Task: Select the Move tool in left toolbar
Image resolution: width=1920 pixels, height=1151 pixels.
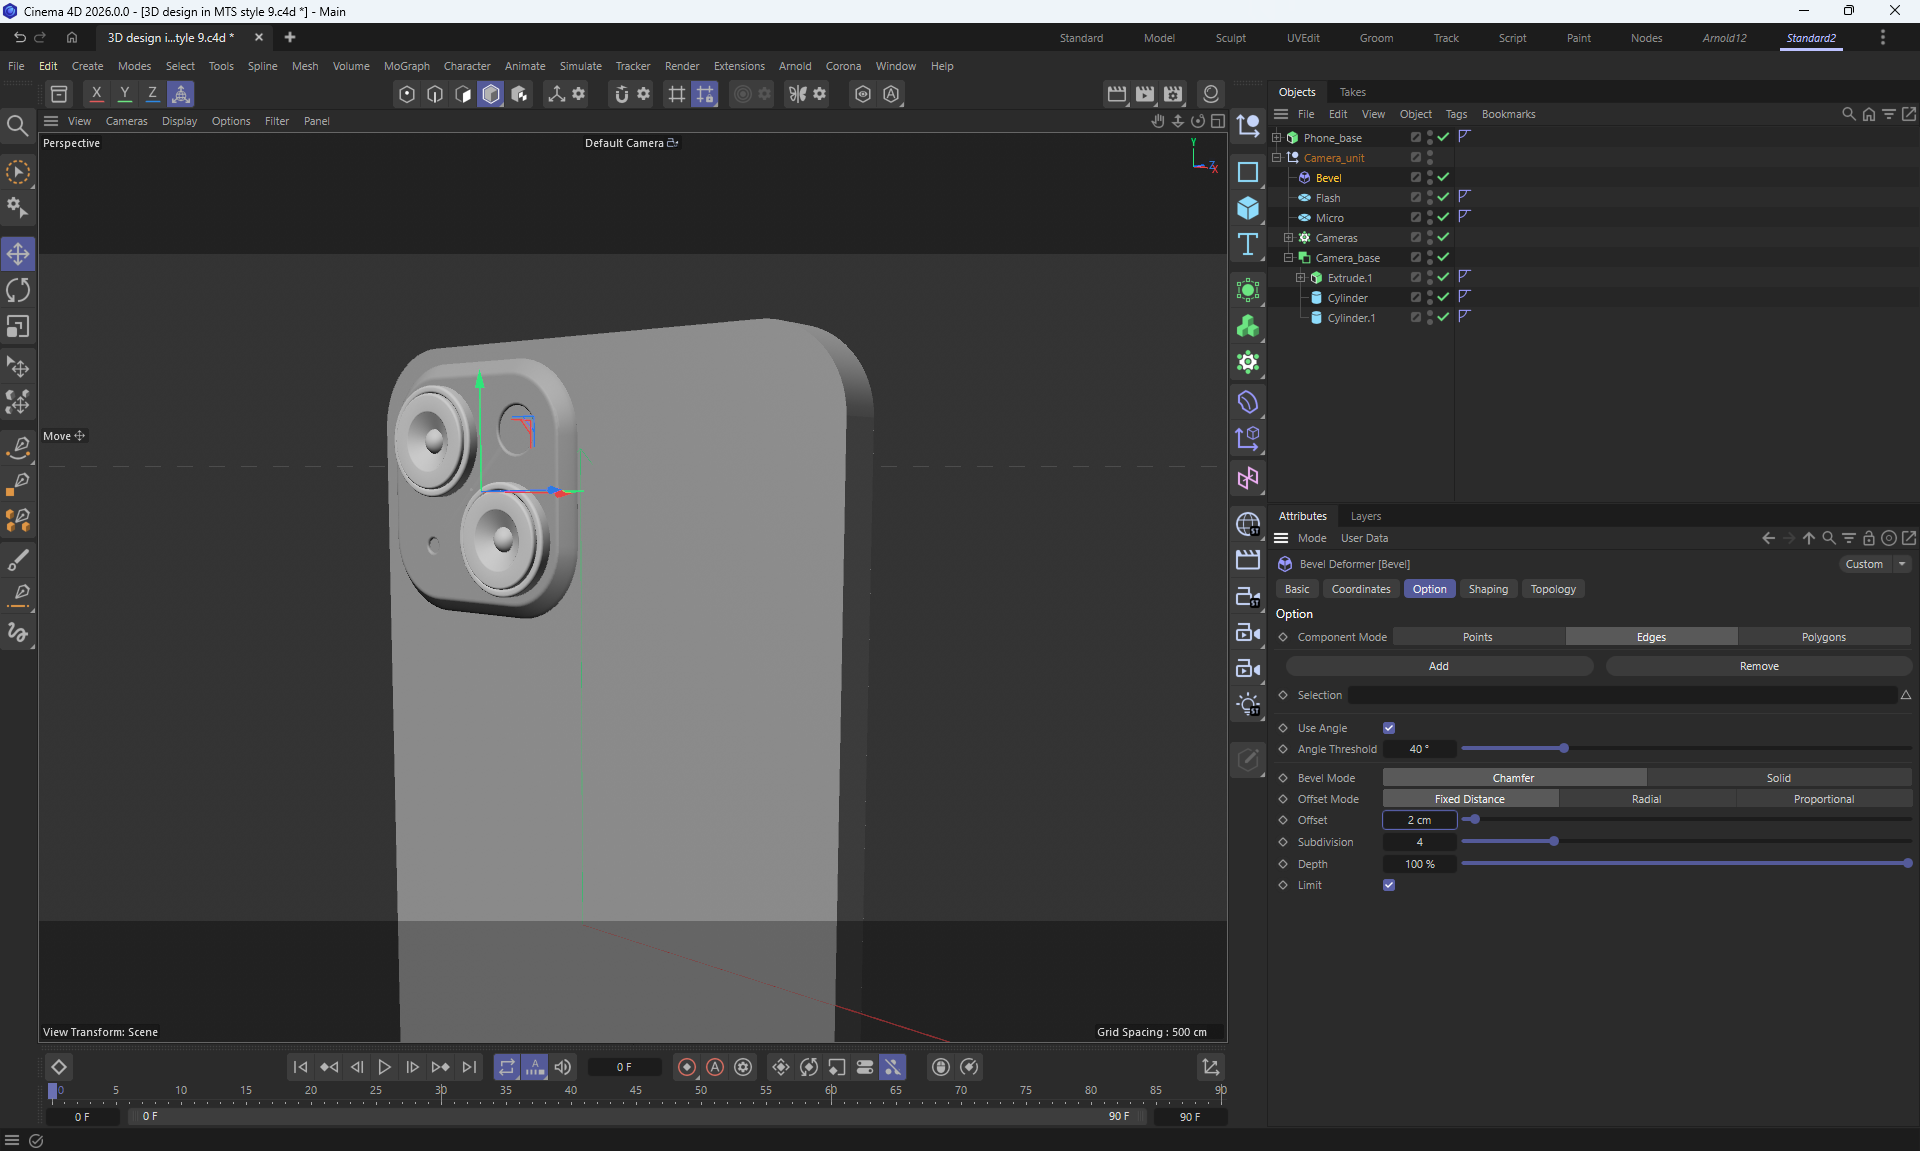Action: click(x=18, y=253)
